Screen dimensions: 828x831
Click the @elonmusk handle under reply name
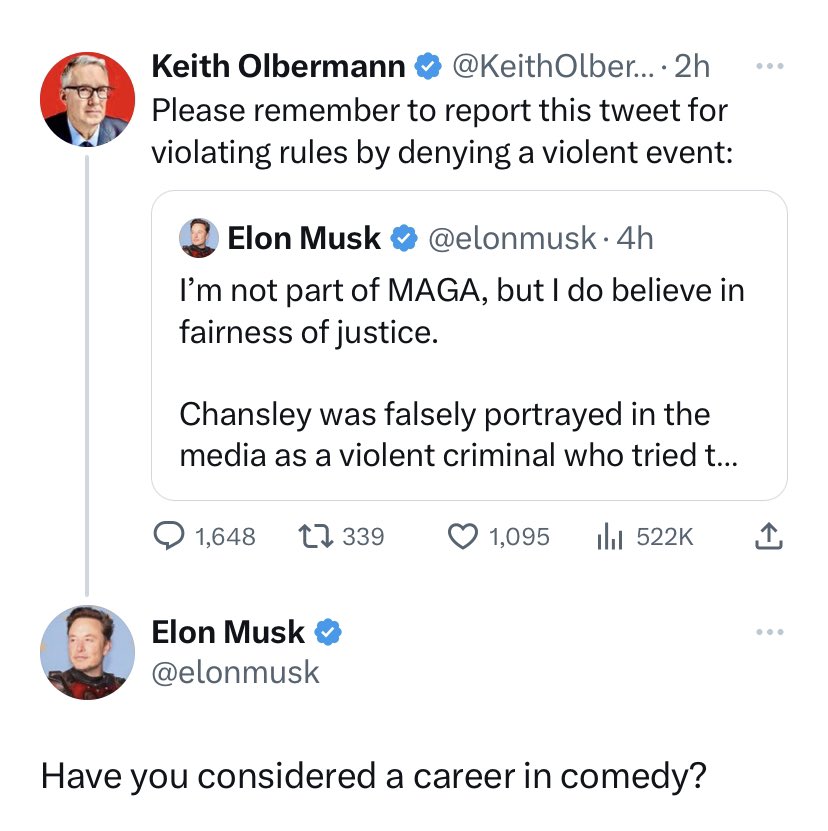235,673
